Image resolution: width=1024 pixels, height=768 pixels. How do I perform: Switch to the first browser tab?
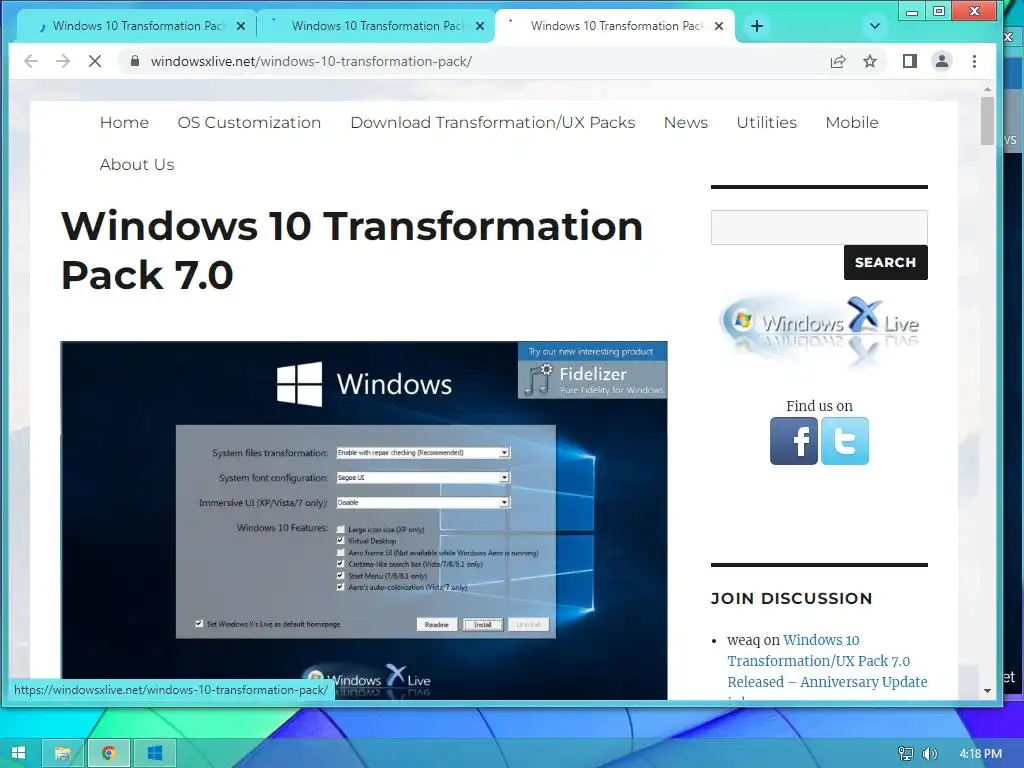[138, 26]
